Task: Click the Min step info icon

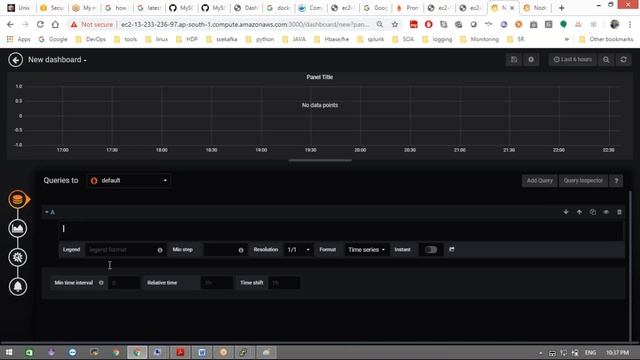Action: 241,250
